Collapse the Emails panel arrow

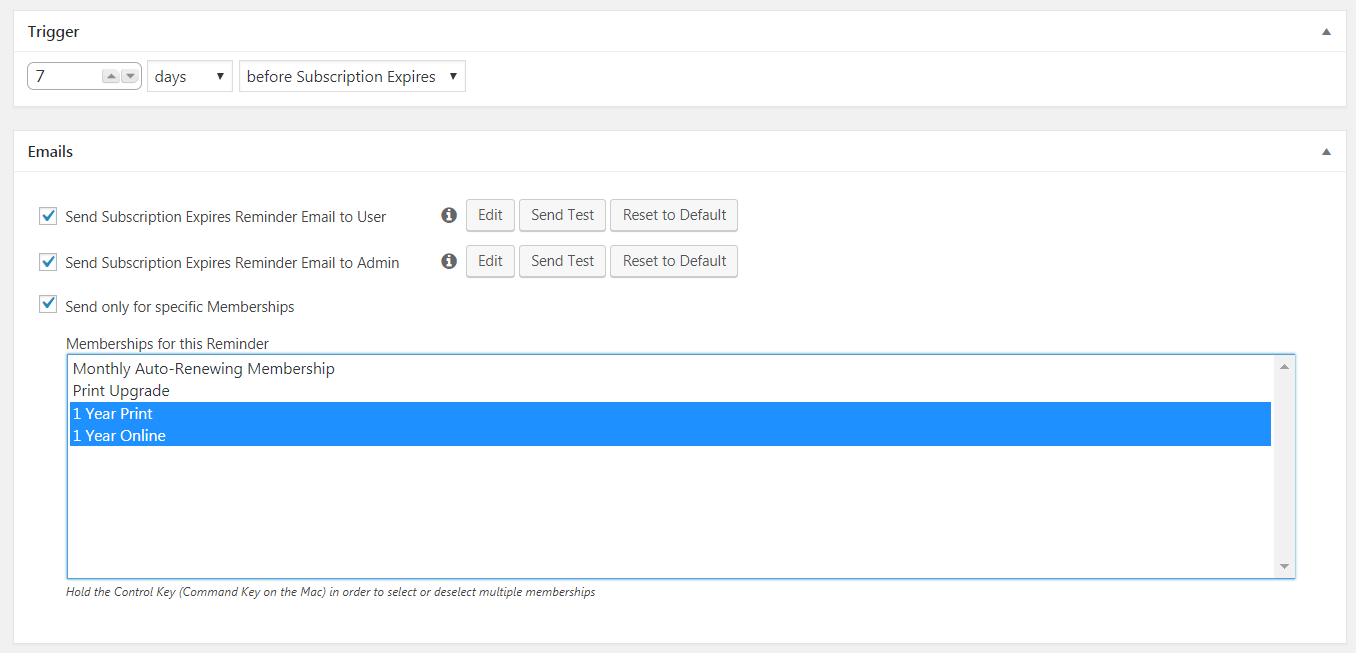(1326, 152)
